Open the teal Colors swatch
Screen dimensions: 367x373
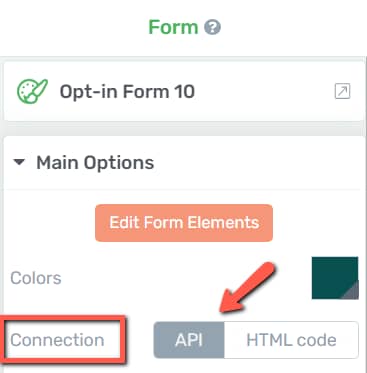[x=335, y=278]
